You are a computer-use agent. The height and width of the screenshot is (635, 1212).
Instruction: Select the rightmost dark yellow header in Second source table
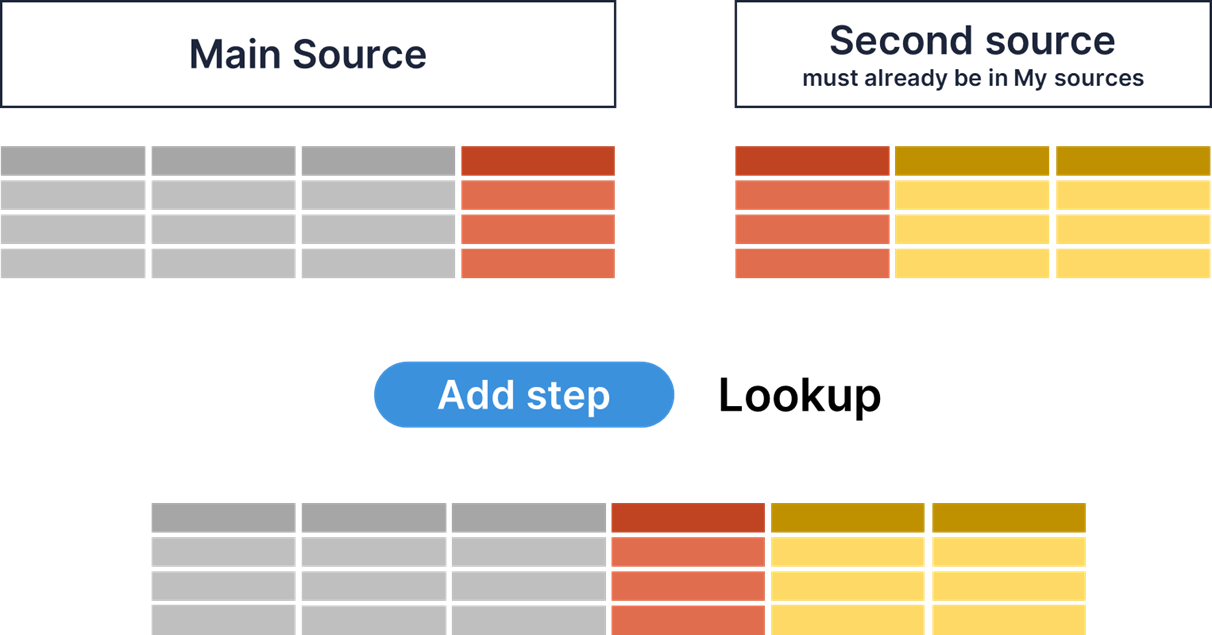[x=1133, y=161]
